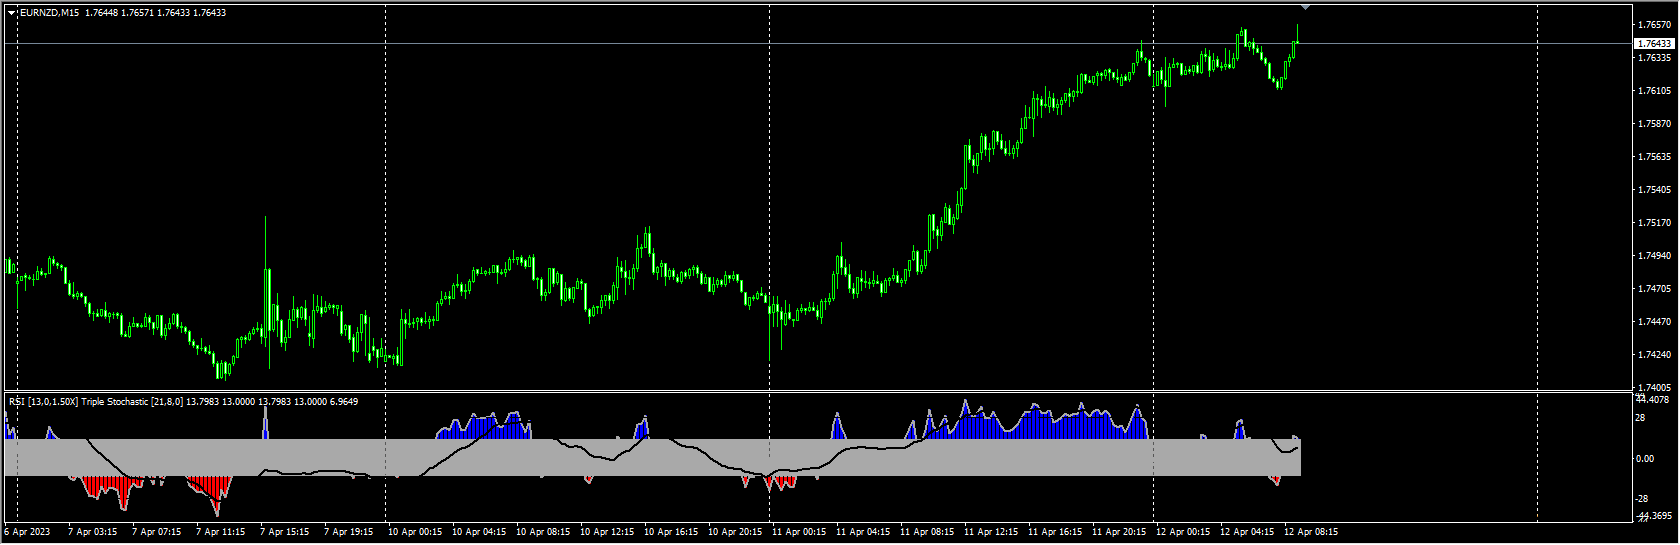Viewport: 1680px width, 545px height.
Task: Click the 1.76335 price scale label
Action: [x=1655, y=58]
